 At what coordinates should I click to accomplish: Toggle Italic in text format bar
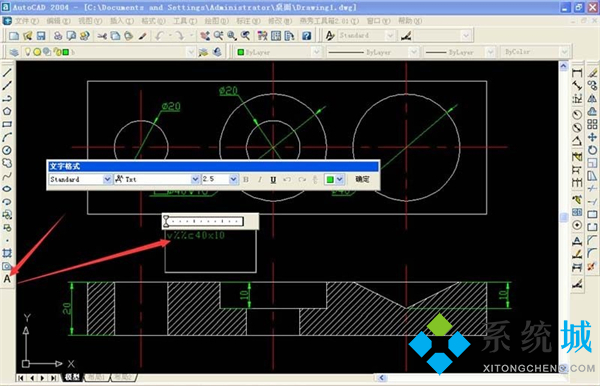259,179
